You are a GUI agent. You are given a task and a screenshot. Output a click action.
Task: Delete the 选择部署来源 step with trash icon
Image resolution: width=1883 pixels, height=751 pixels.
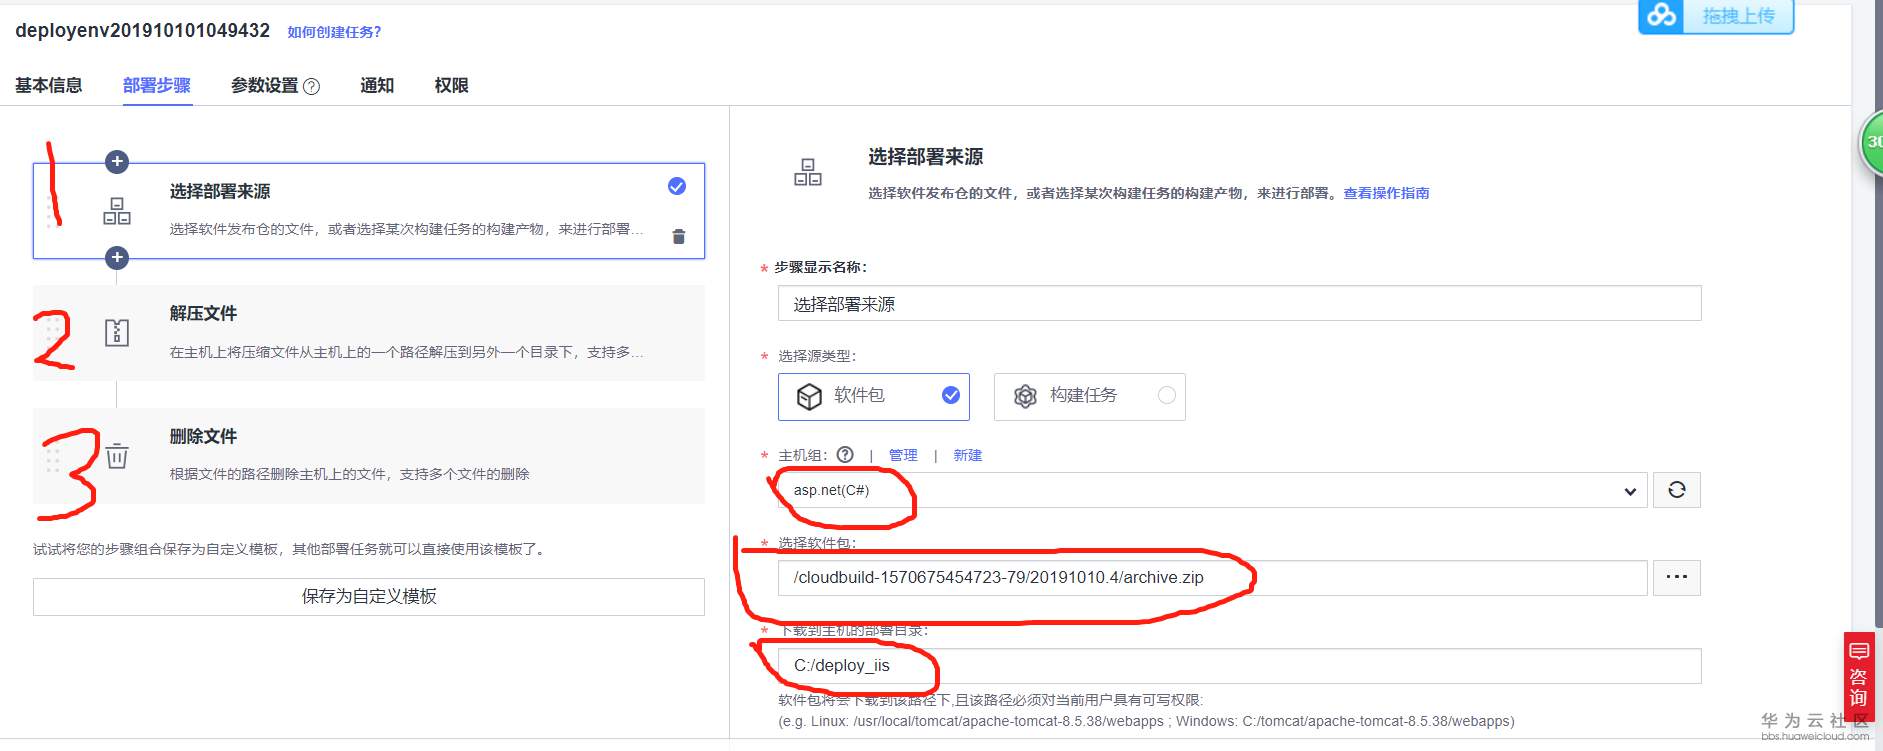(679, 237)
